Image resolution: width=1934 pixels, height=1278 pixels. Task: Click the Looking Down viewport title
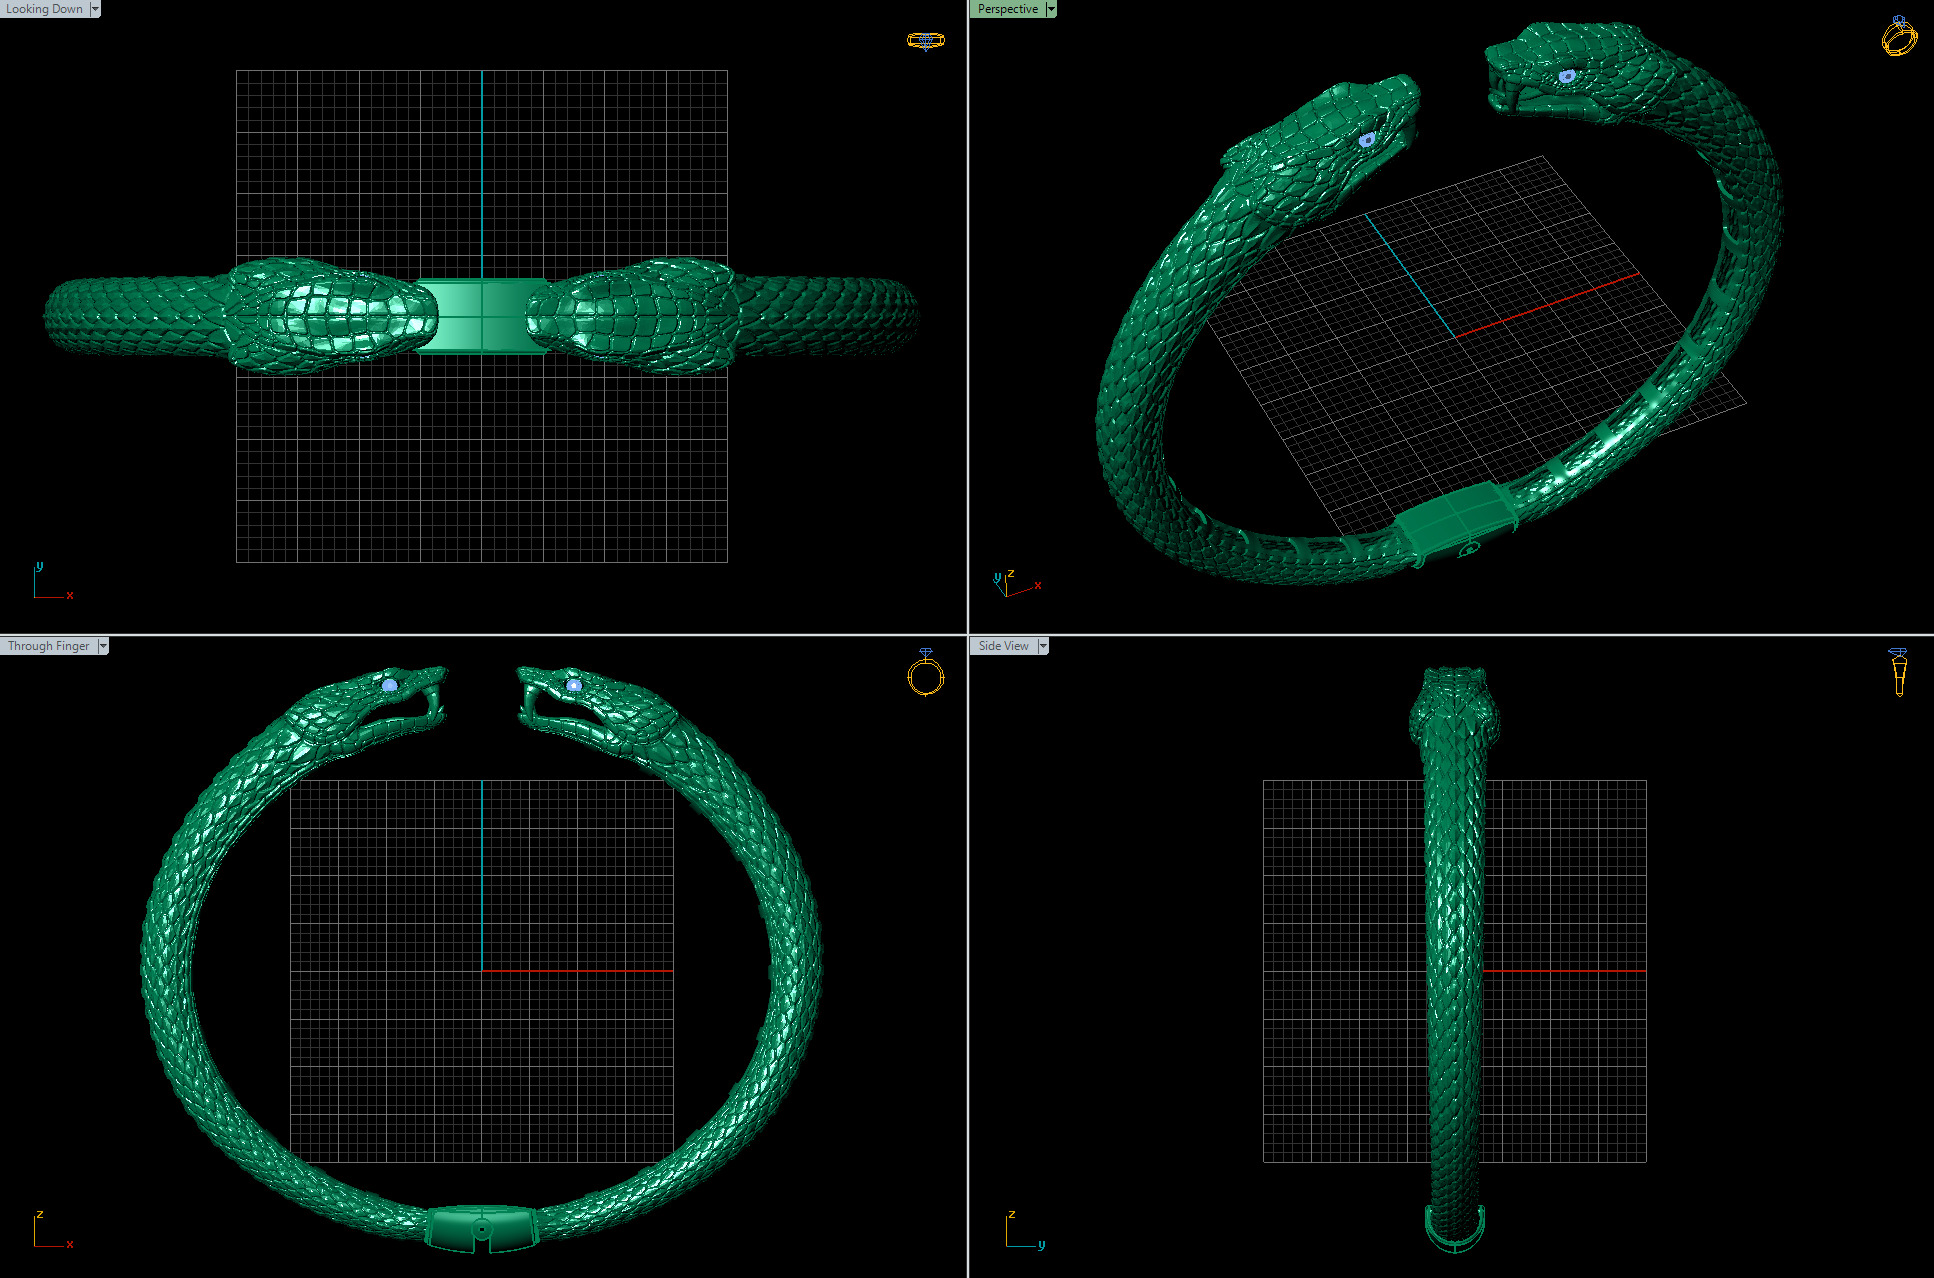pos(45,9)
